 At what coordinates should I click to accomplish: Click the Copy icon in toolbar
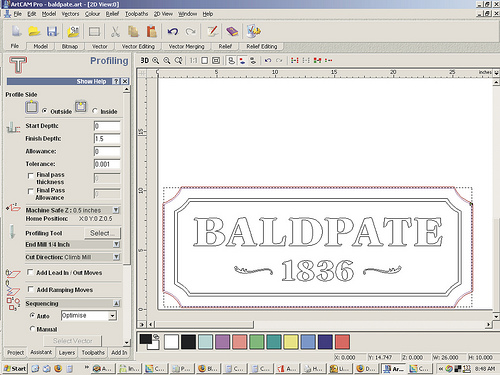point(133,31)
